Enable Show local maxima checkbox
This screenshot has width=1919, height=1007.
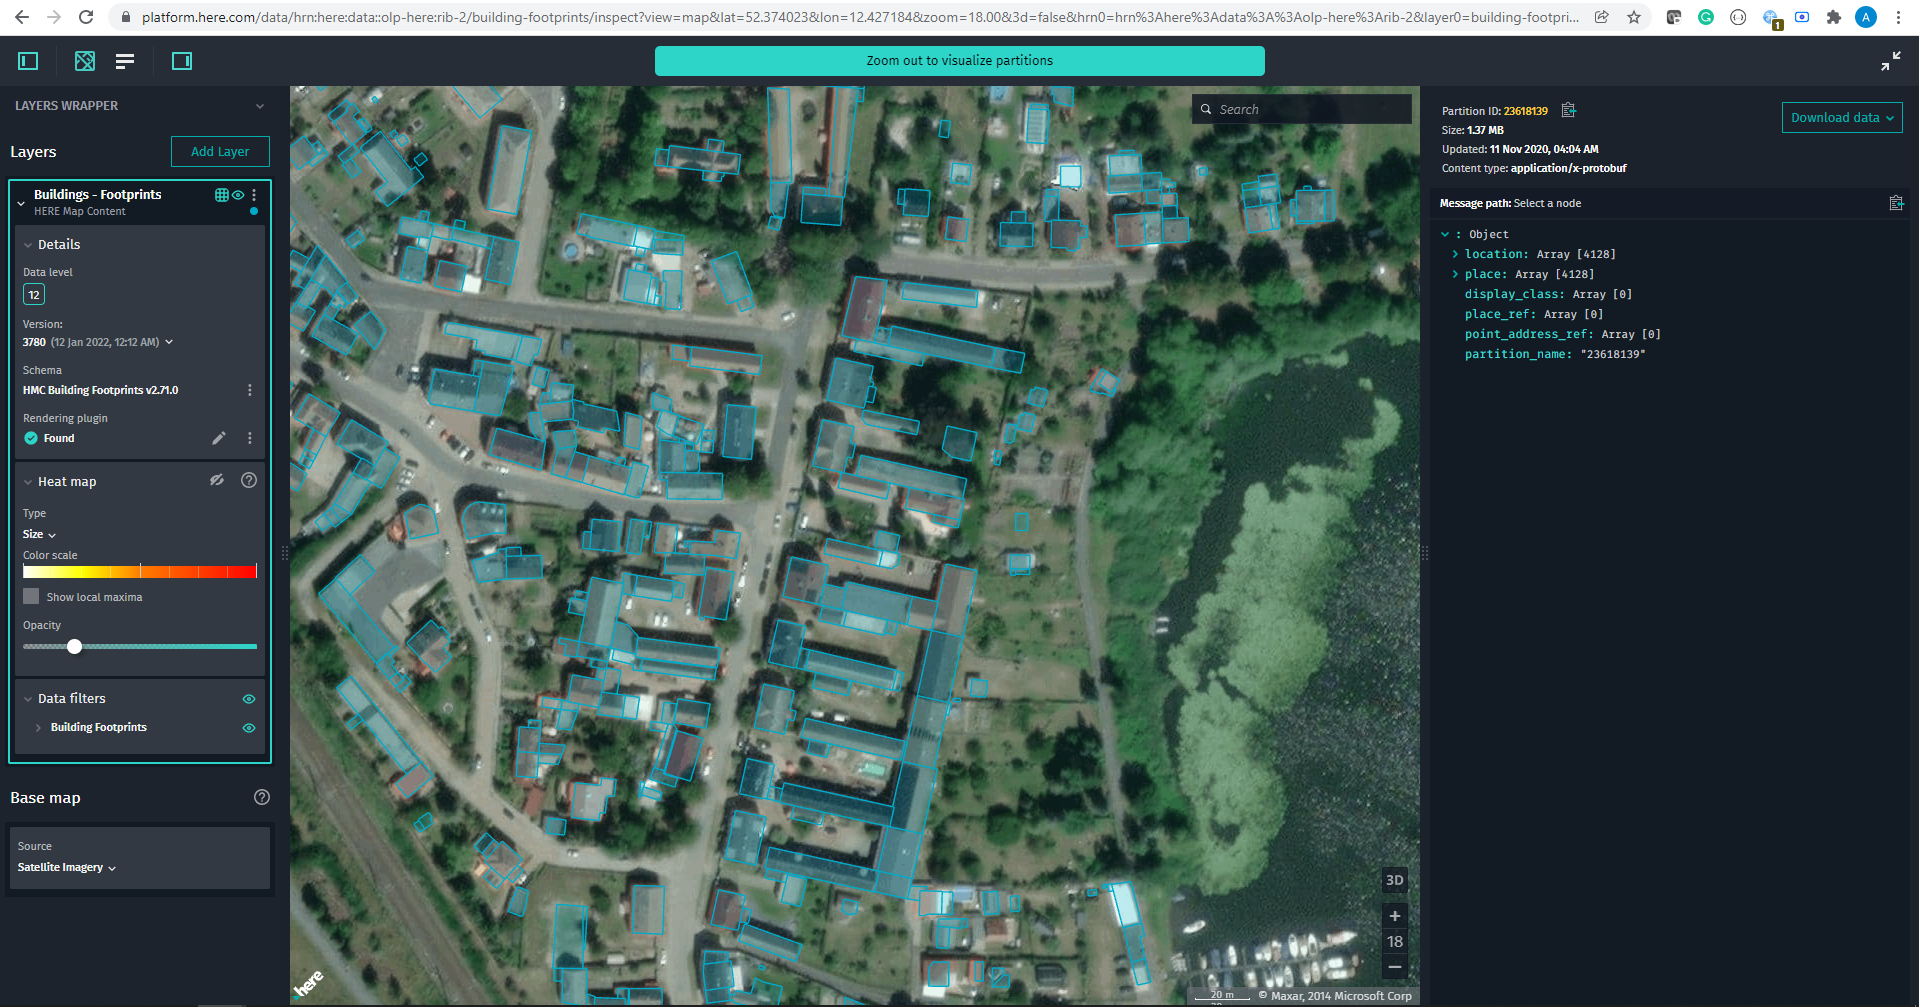pyautogui.click(x=31, y=596)
